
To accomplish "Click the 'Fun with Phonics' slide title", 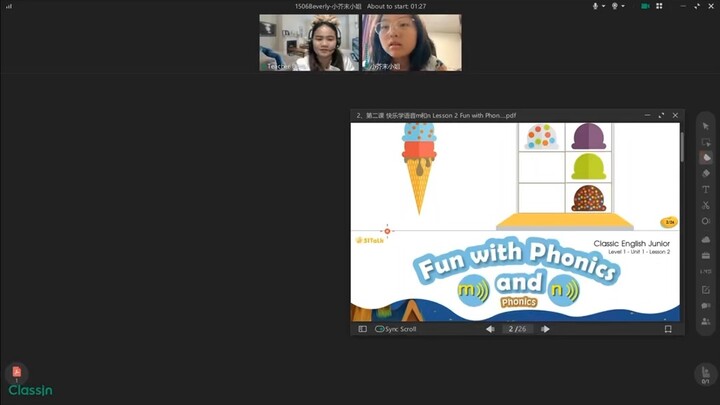I will pyautogui.click(x=517, y=259).
